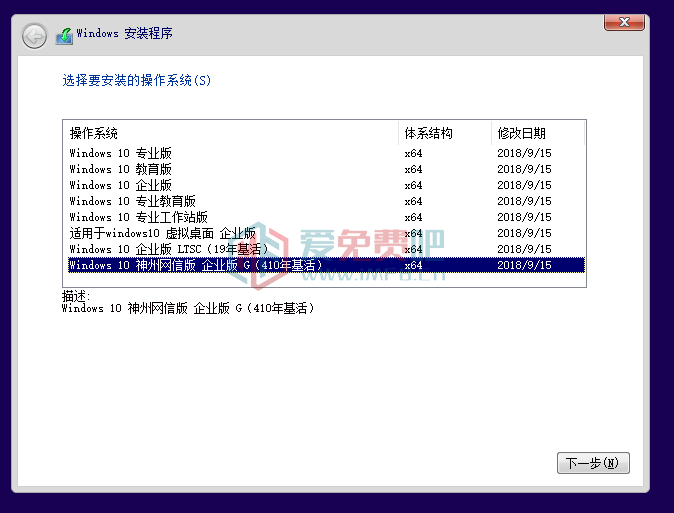The height and width of the screenshot is (513, 674).
Task: Click 2018/9/15 date in LTSC row
Action: coord(524,249)
